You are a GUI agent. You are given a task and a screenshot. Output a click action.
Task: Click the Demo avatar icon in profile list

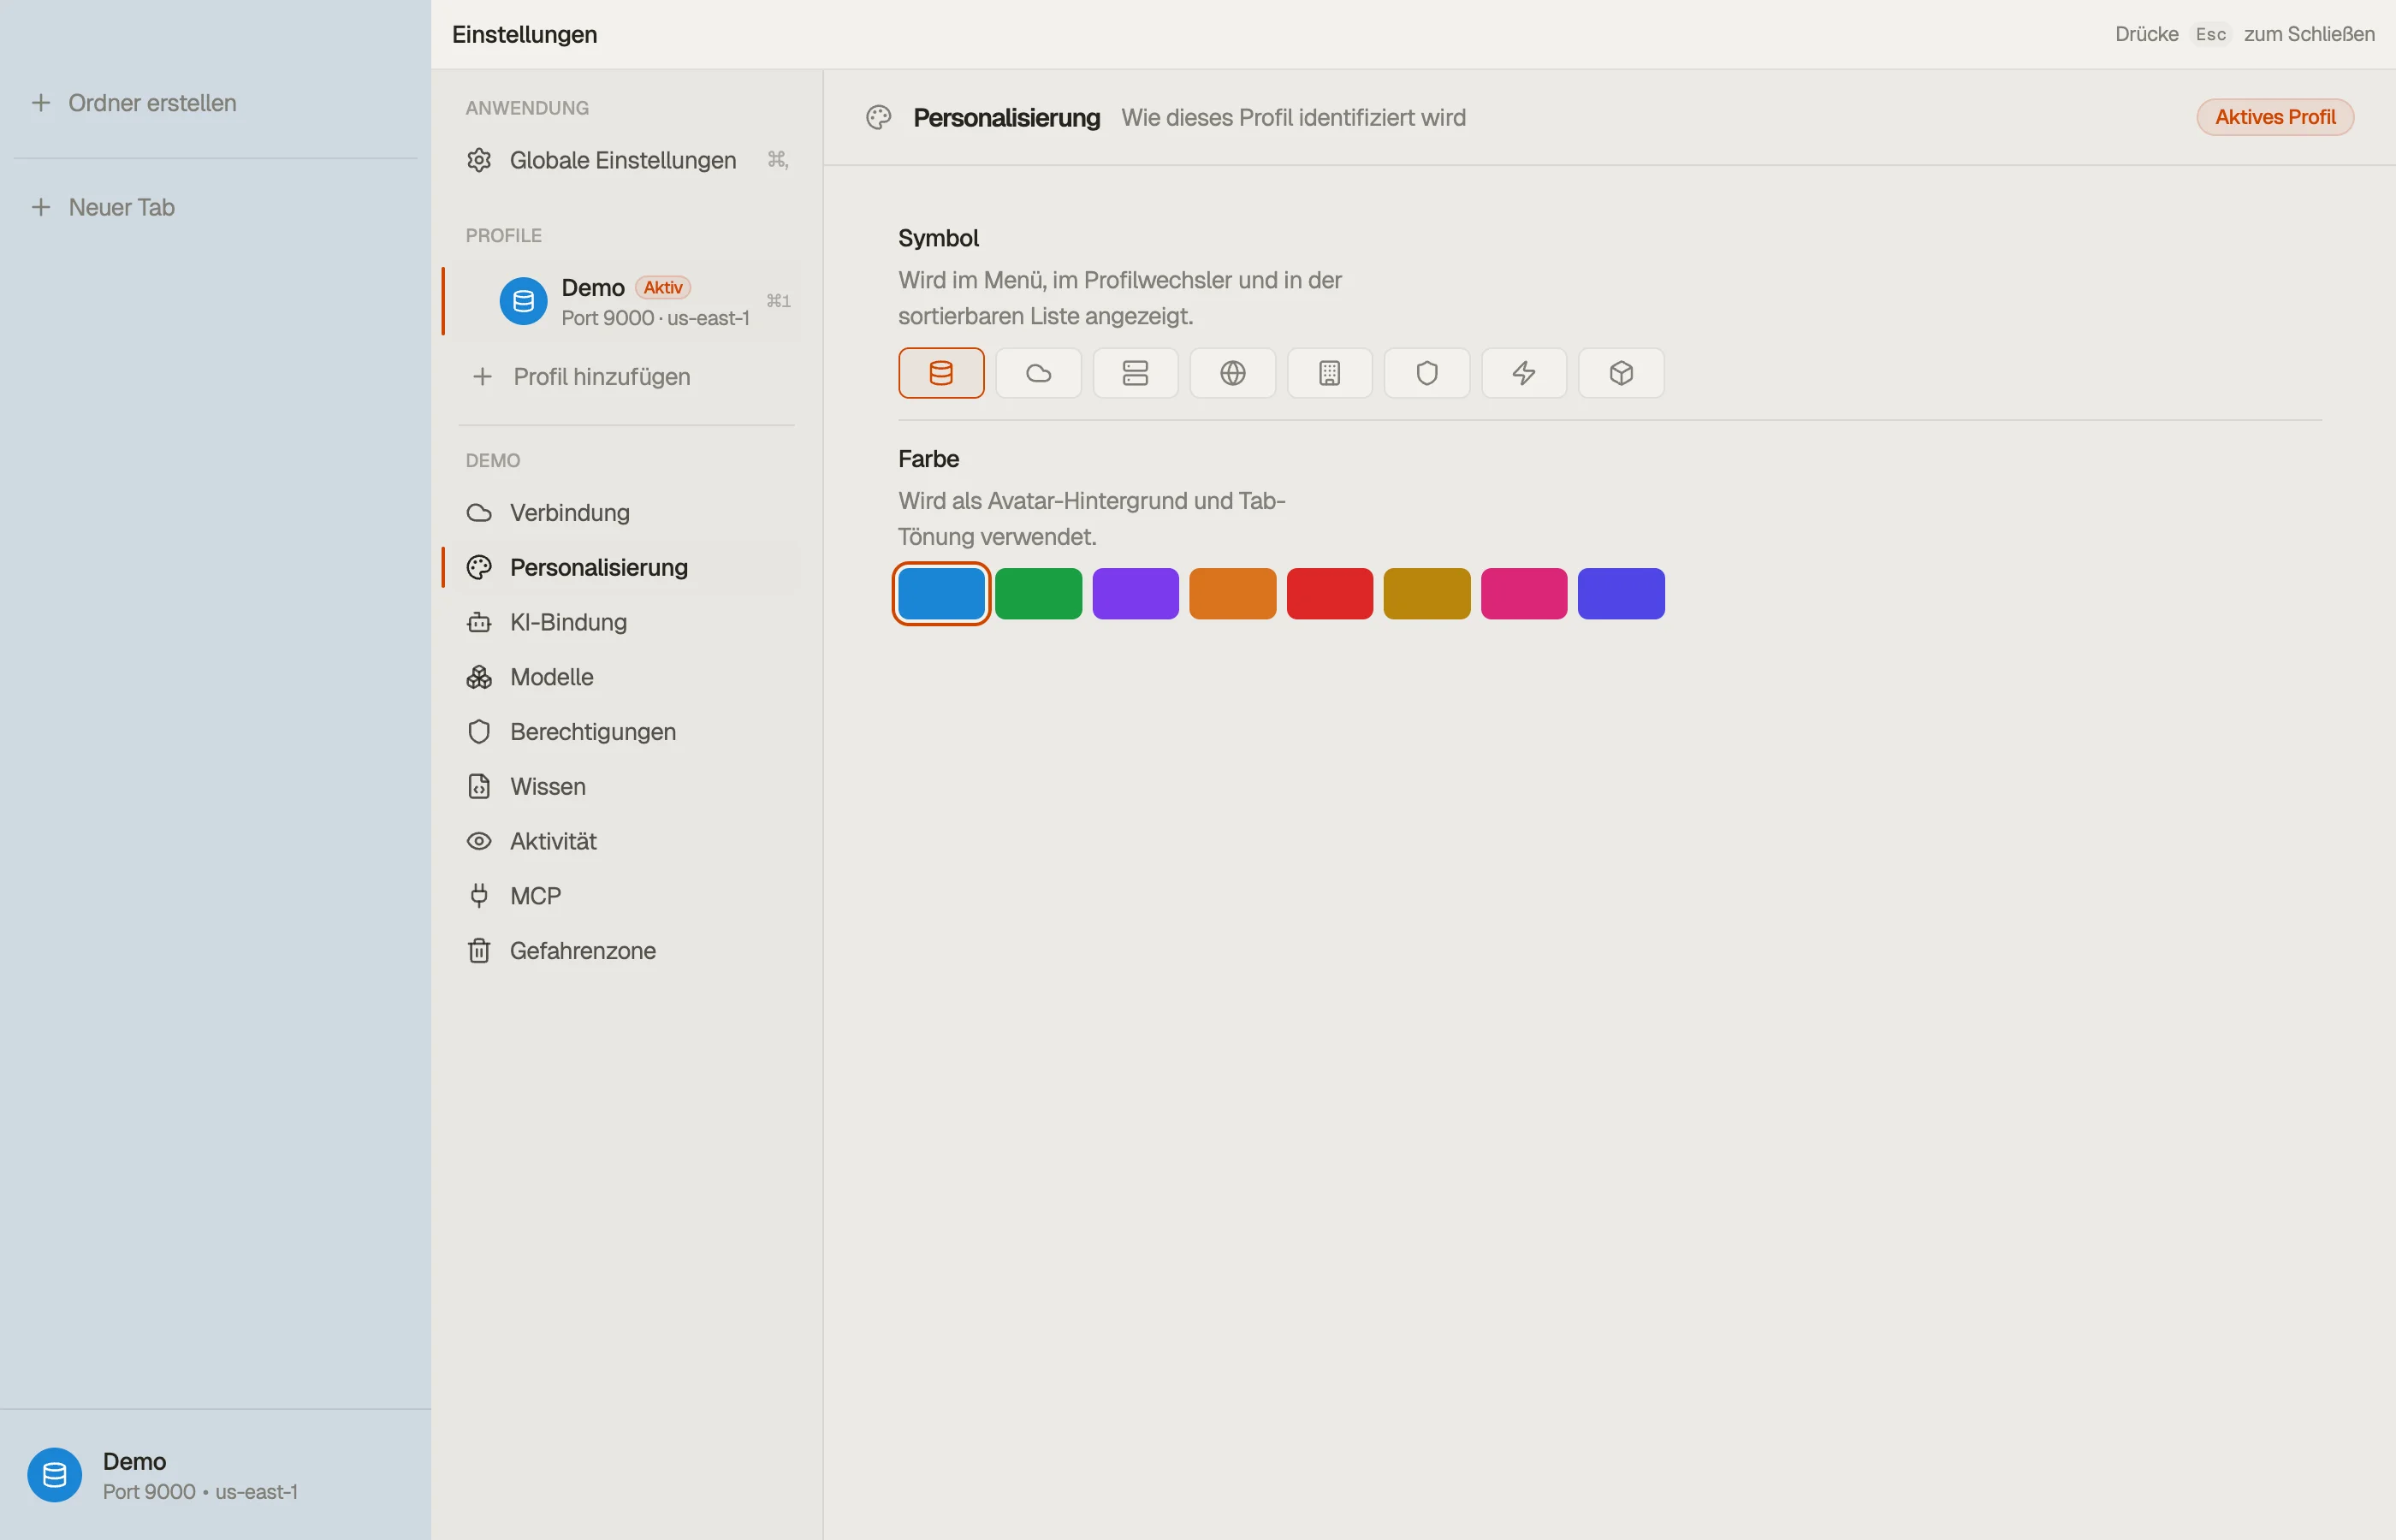[x=523, y=301]
